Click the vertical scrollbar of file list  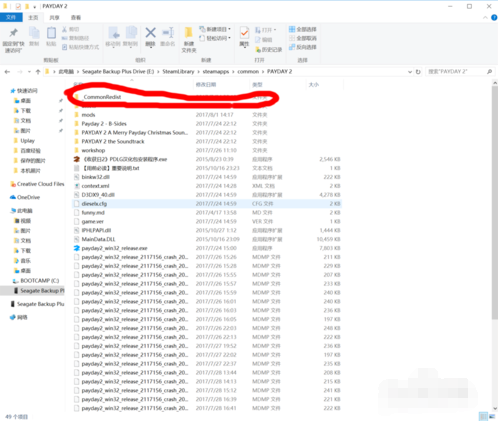coord(495,203)
